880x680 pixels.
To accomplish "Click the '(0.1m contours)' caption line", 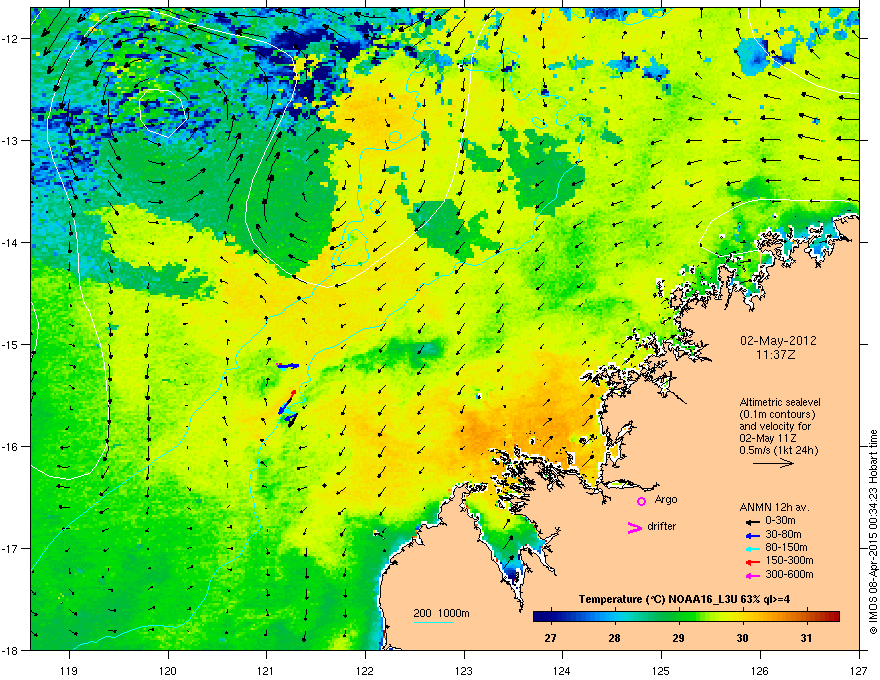I will tap(777, 415).
